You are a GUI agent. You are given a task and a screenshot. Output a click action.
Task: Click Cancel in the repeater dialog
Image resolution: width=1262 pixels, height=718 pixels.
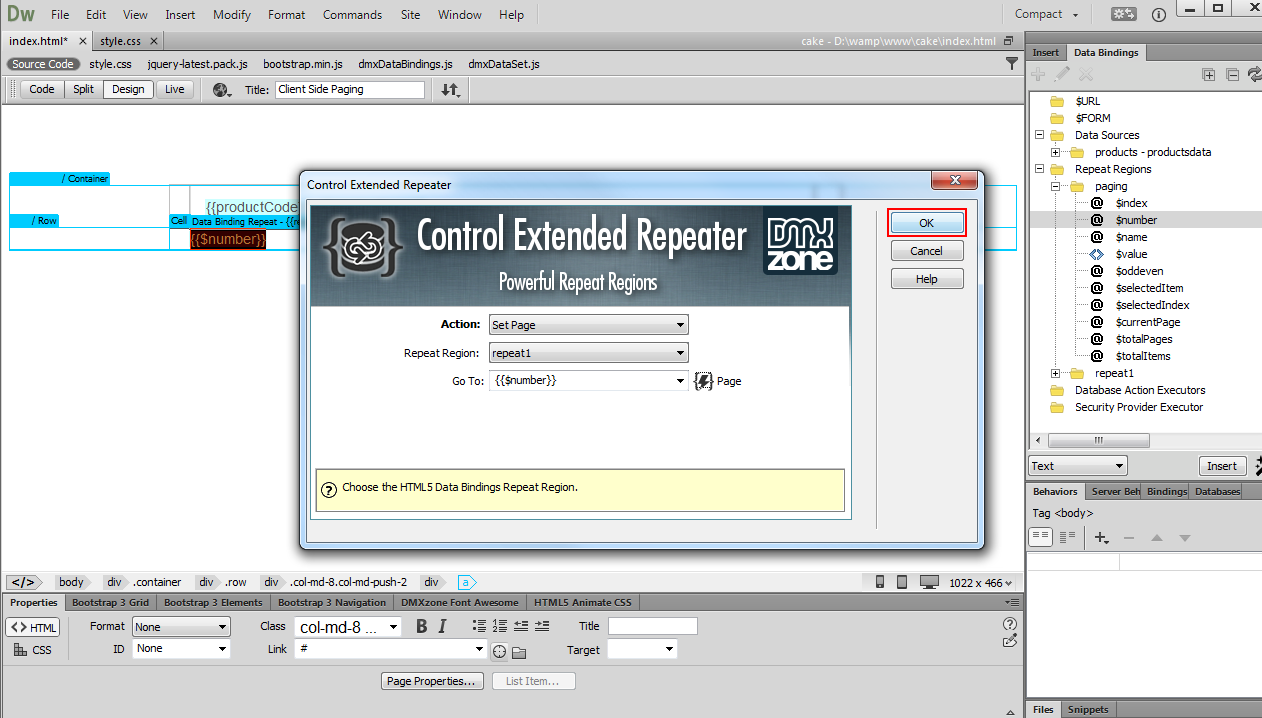click(x=927, y=251)
